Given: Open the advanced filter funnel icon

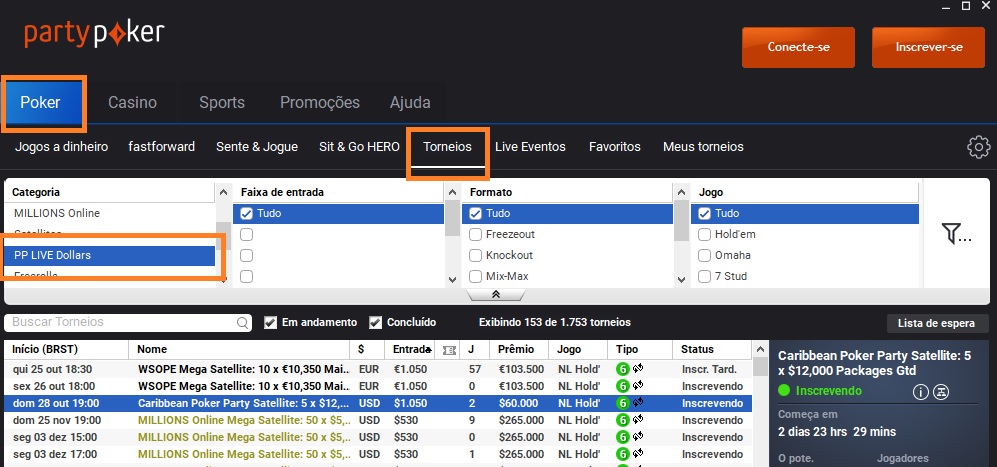Looking at the screenshot, I should coord(956,234).
